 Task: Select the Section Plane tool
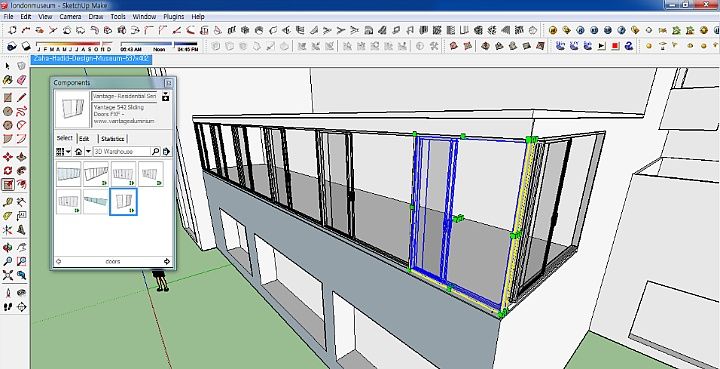pyautogui.click(x=21, y=307)
